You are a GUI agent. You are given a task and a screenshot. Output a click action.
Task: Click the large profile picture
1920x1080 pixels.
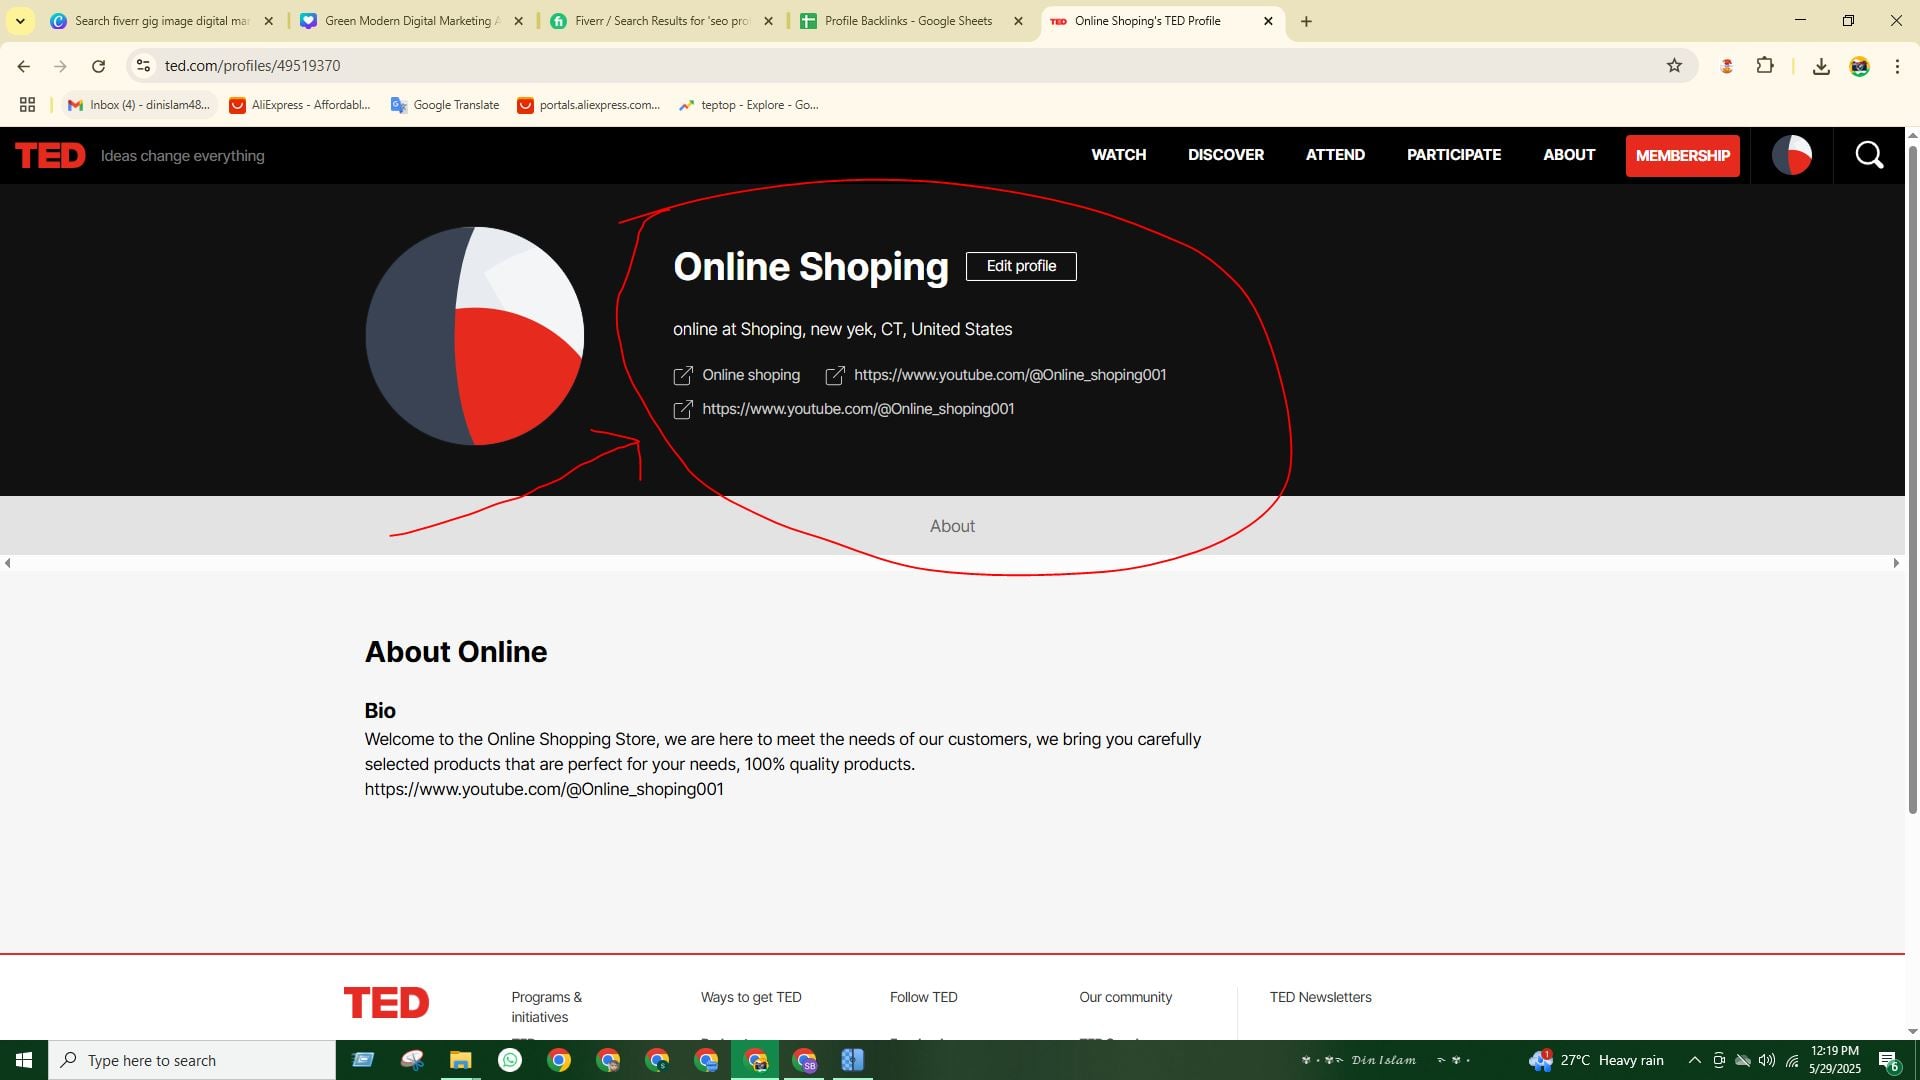(474, 336)
